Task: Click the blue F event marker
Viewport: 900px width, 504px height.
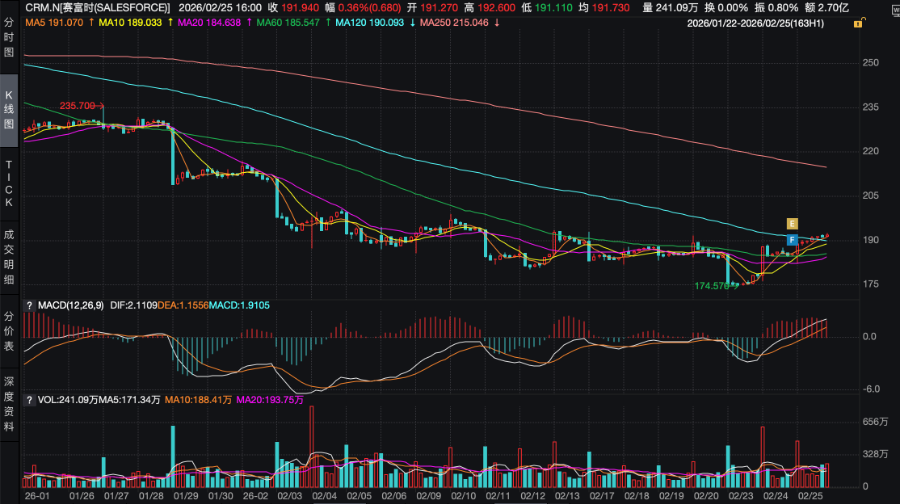Action: point(792,240)
